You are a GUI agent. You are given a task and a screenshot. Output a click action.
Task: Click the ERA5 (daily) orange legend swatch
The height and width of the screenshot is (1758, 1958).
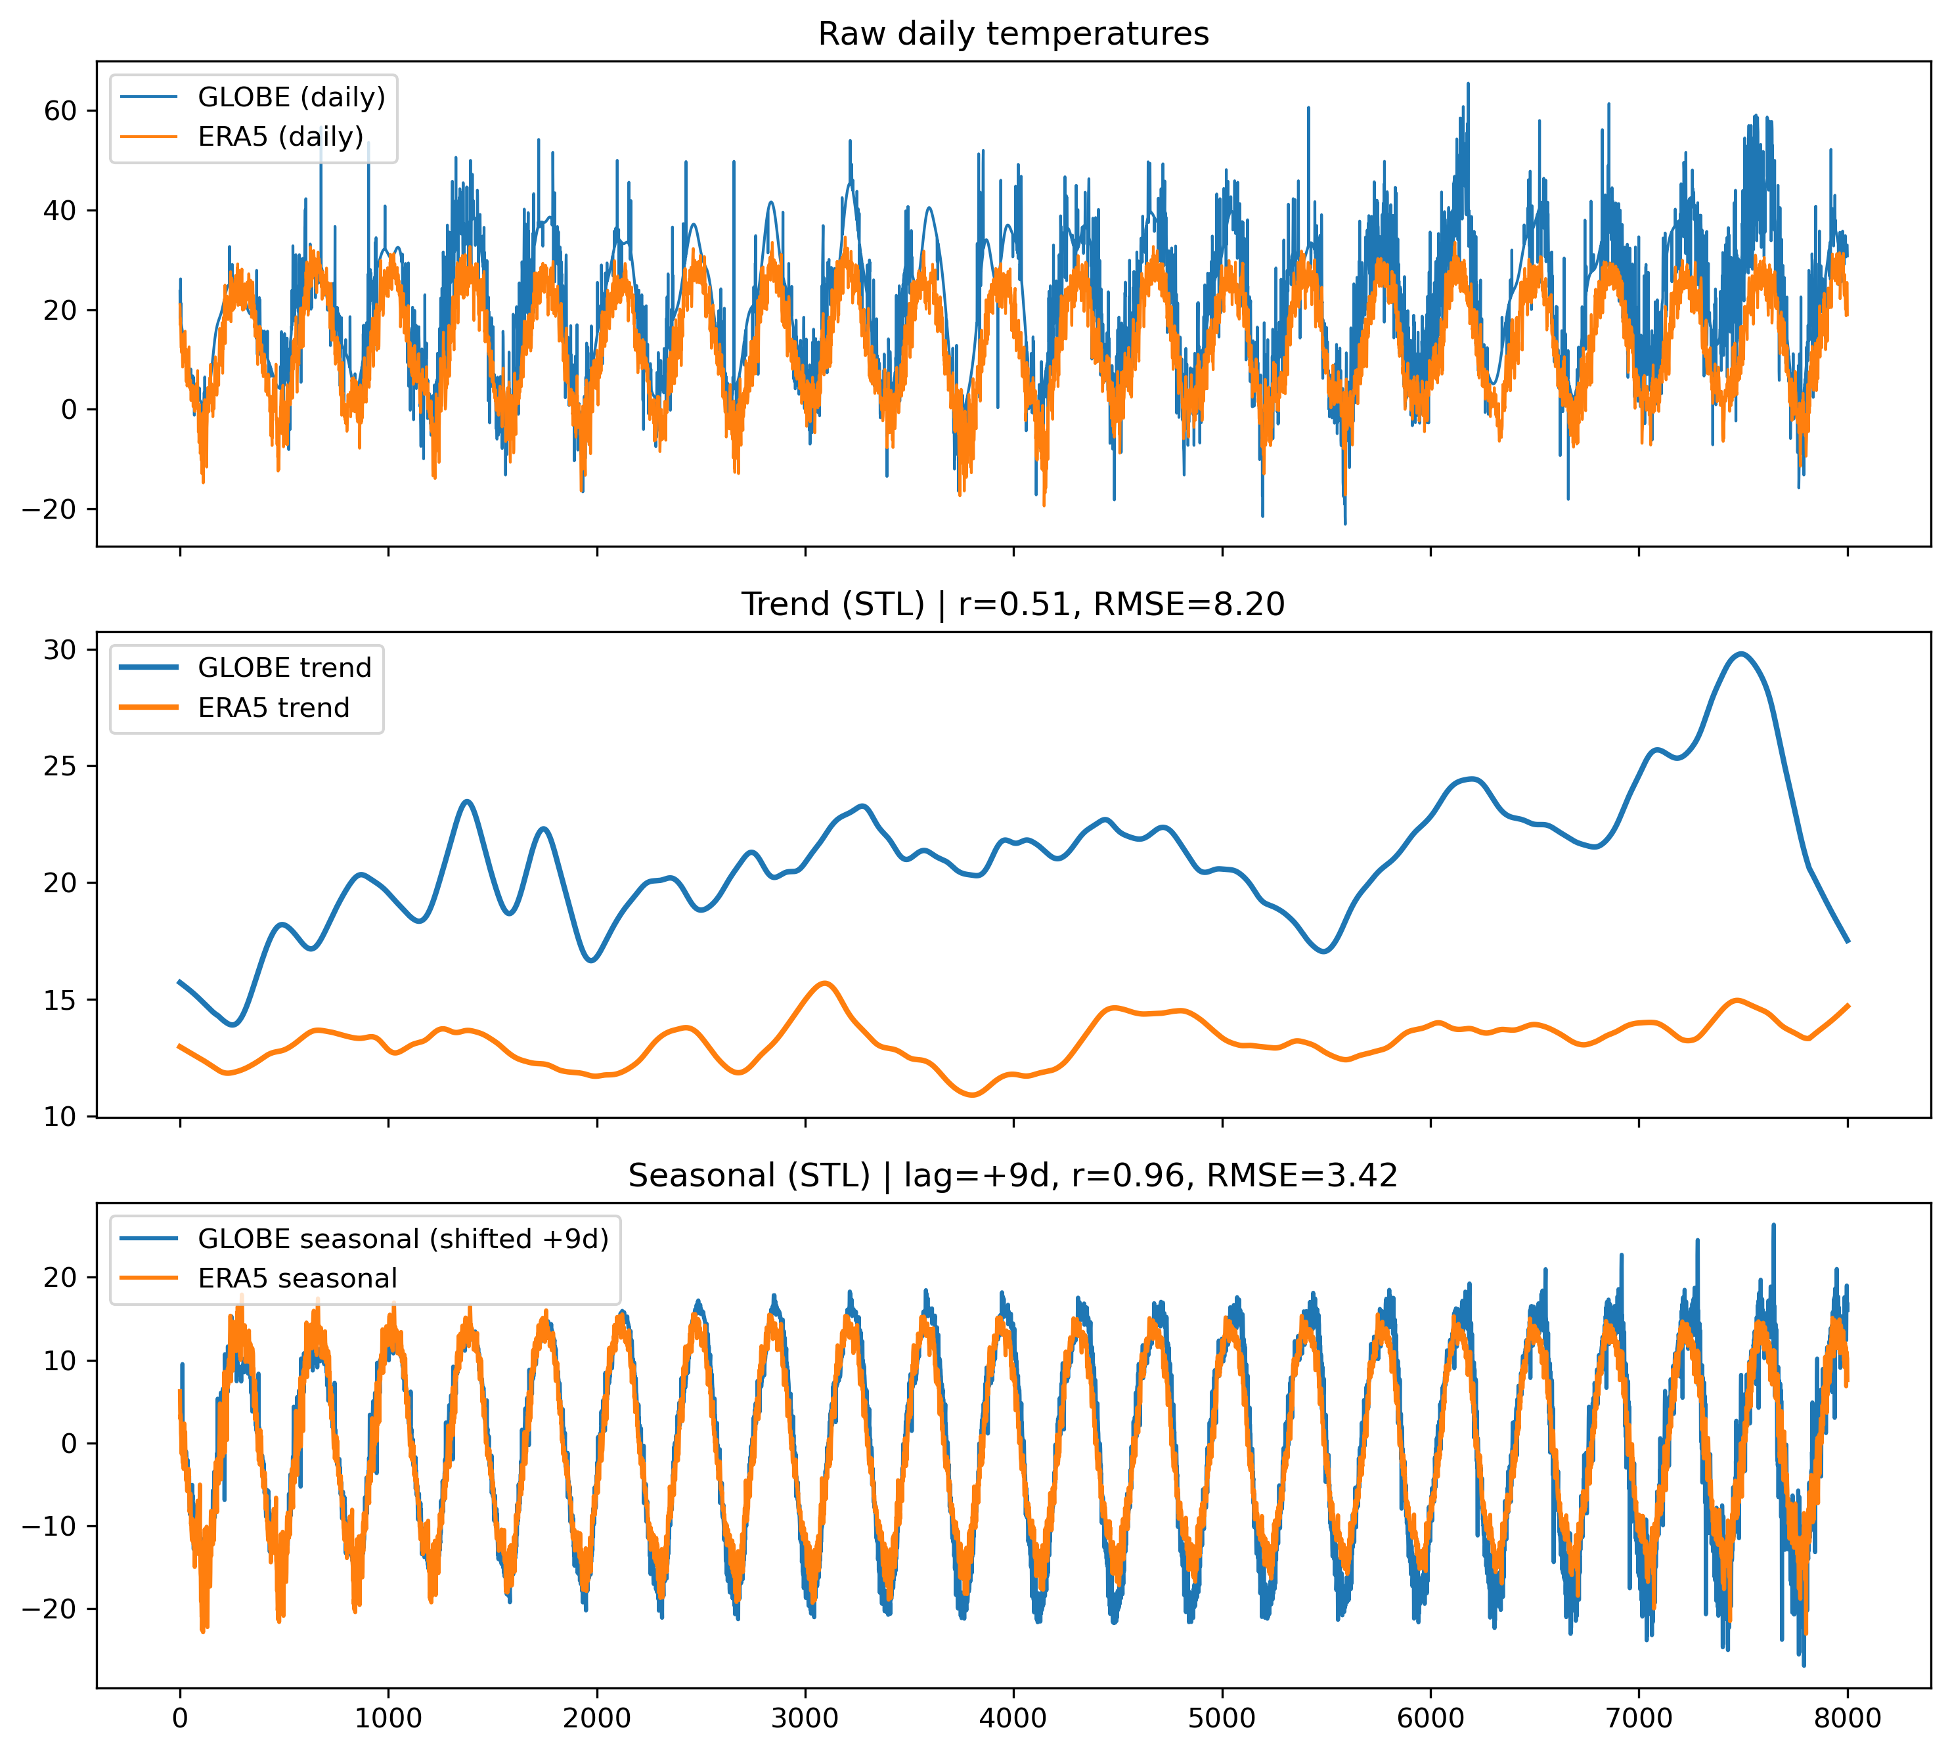point(148,137)
